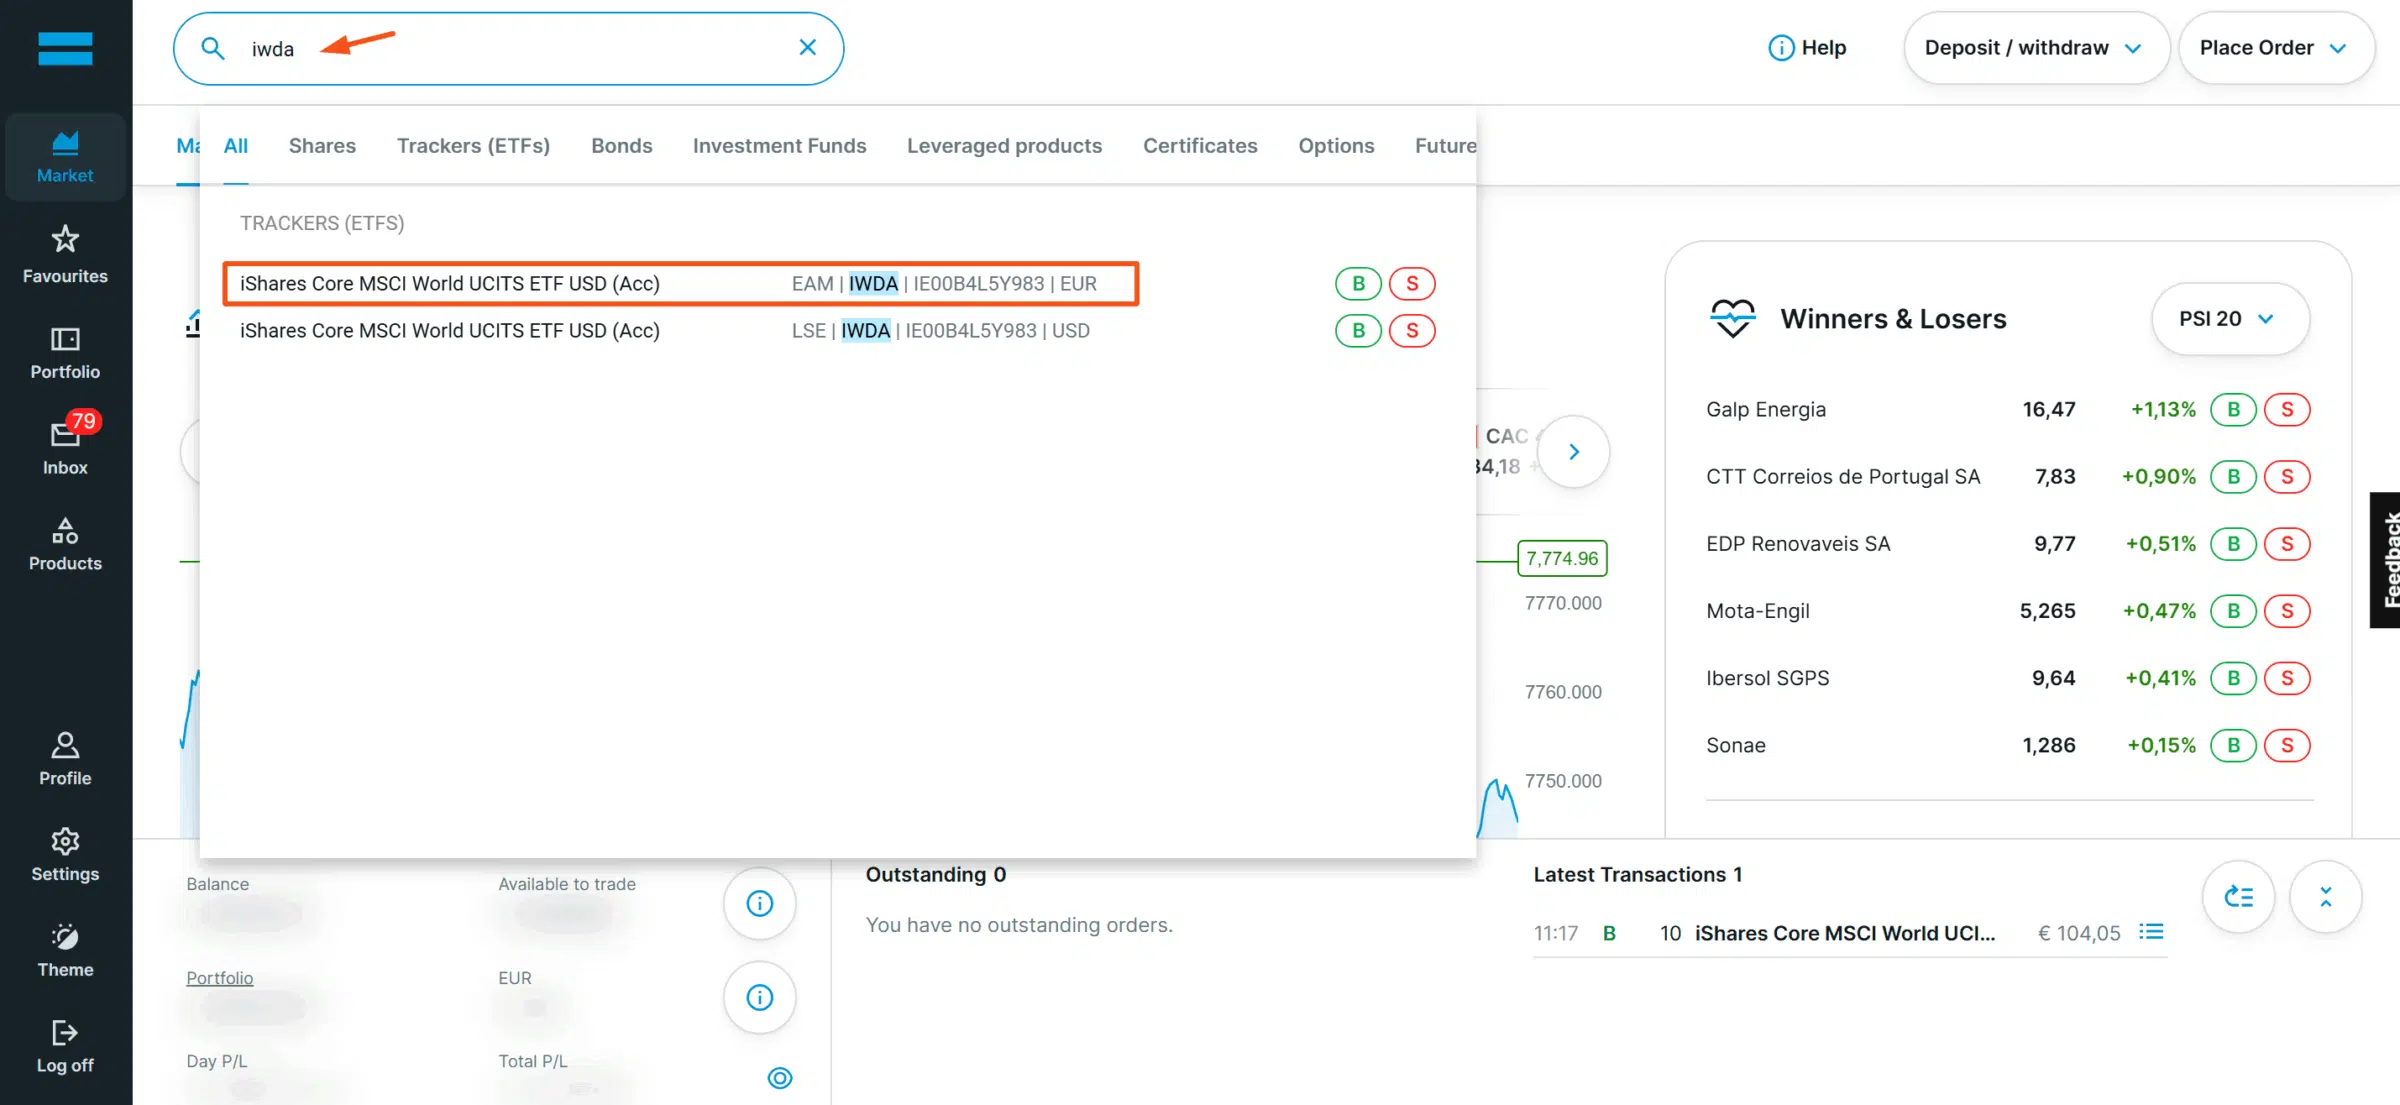Click the search magnifier icon
The image size is (2400, 1105).
[x=213, y=48]
